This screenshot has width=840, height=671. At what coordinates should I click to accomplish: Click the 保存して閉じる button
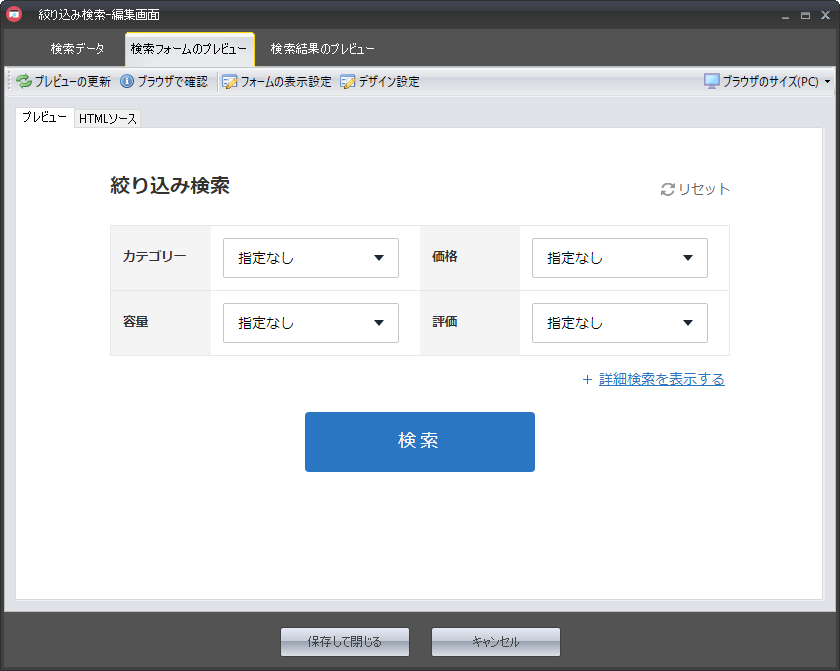pos(345,642)
